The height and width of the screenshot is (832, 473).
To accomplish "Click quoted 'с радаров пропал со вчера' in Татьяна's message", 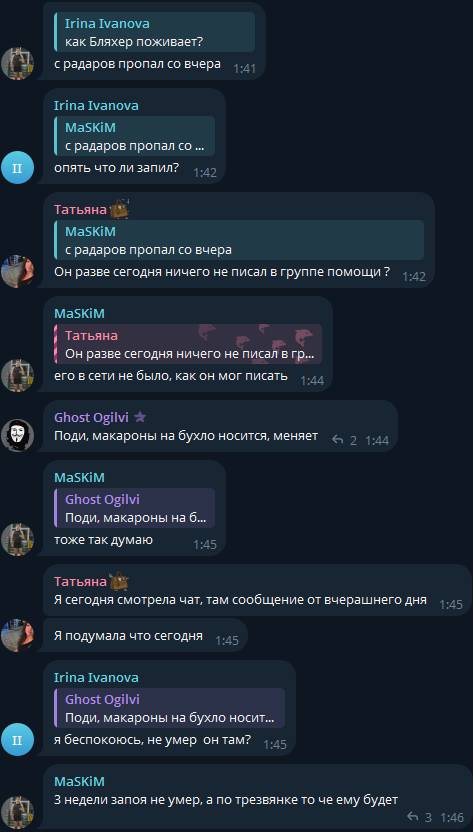I will 239,240.
